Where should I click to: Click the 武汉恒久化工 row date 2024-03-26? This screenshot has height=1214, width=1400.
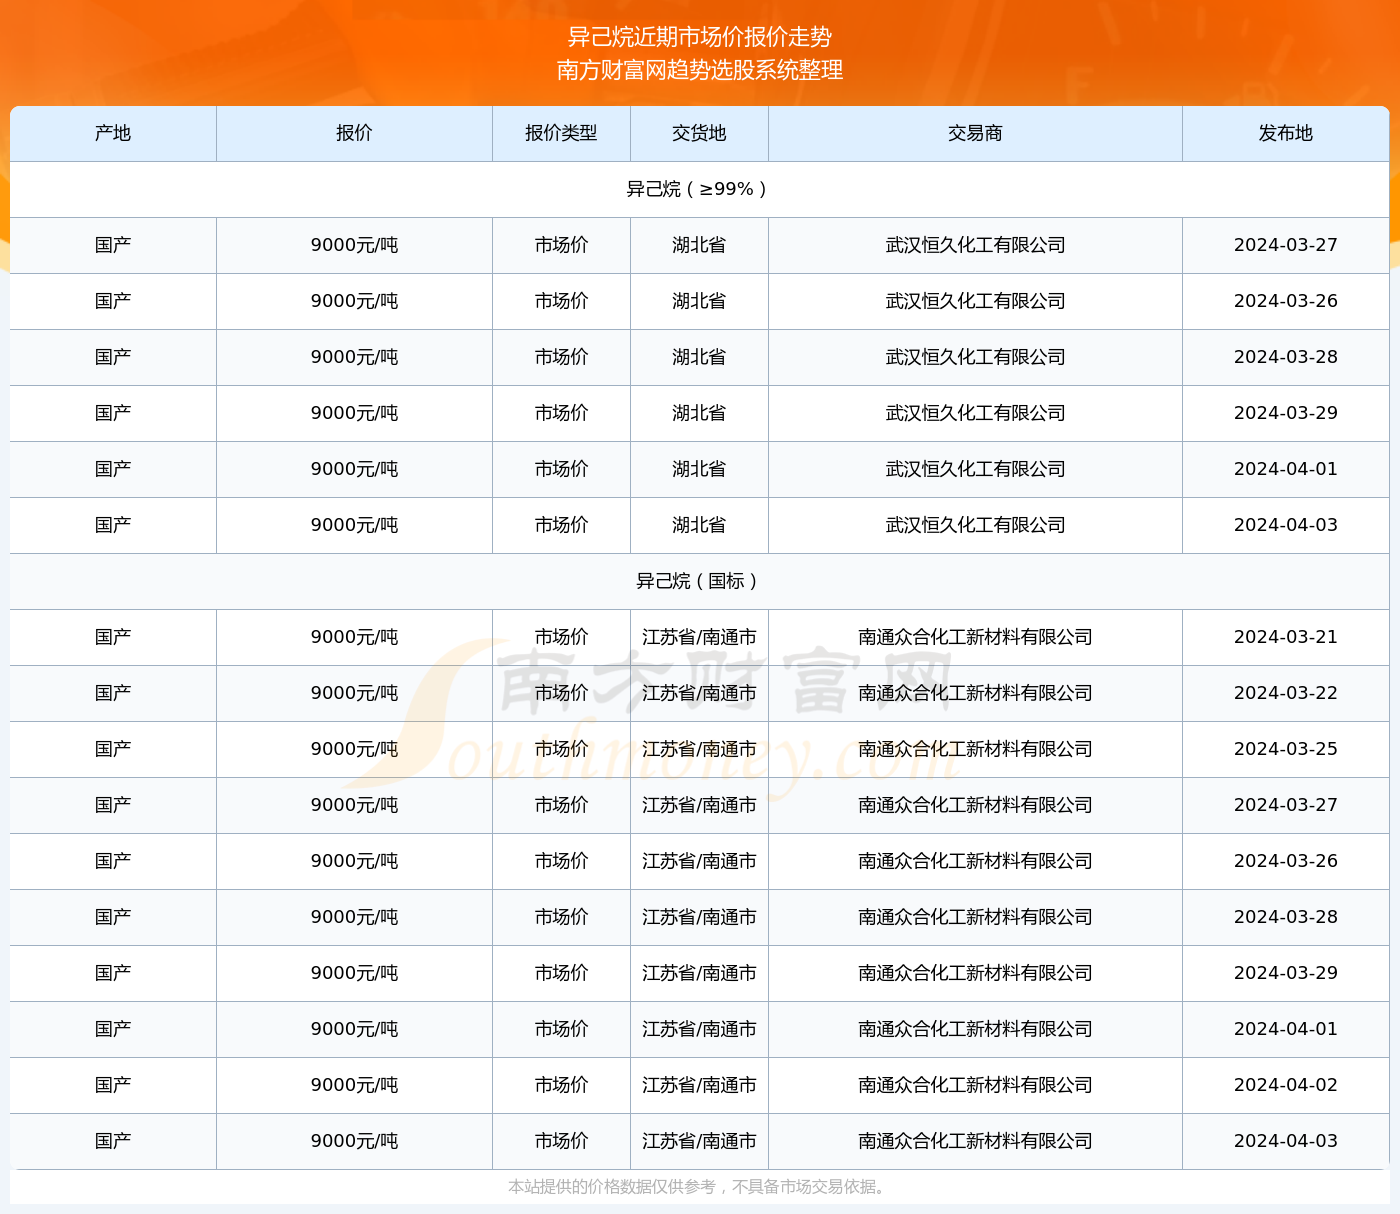1286,301
